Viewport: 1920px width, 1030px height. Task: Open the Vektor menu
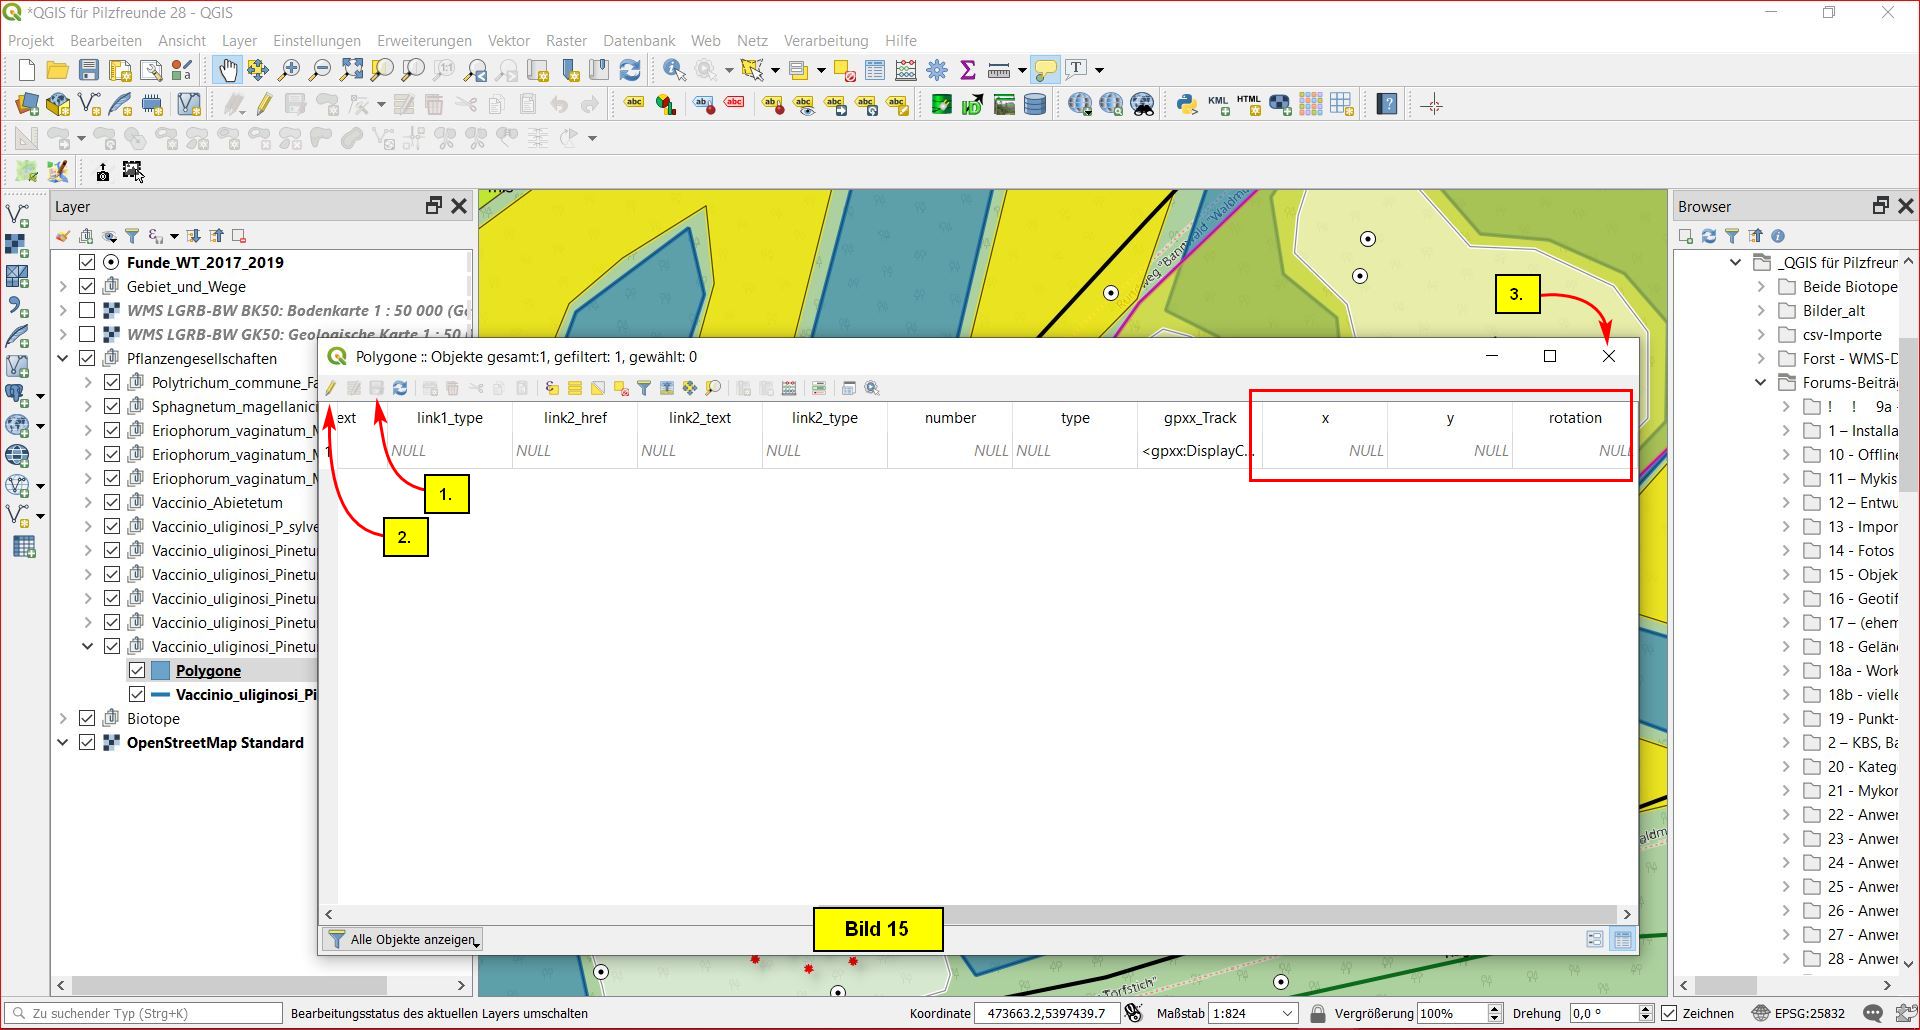508,41
